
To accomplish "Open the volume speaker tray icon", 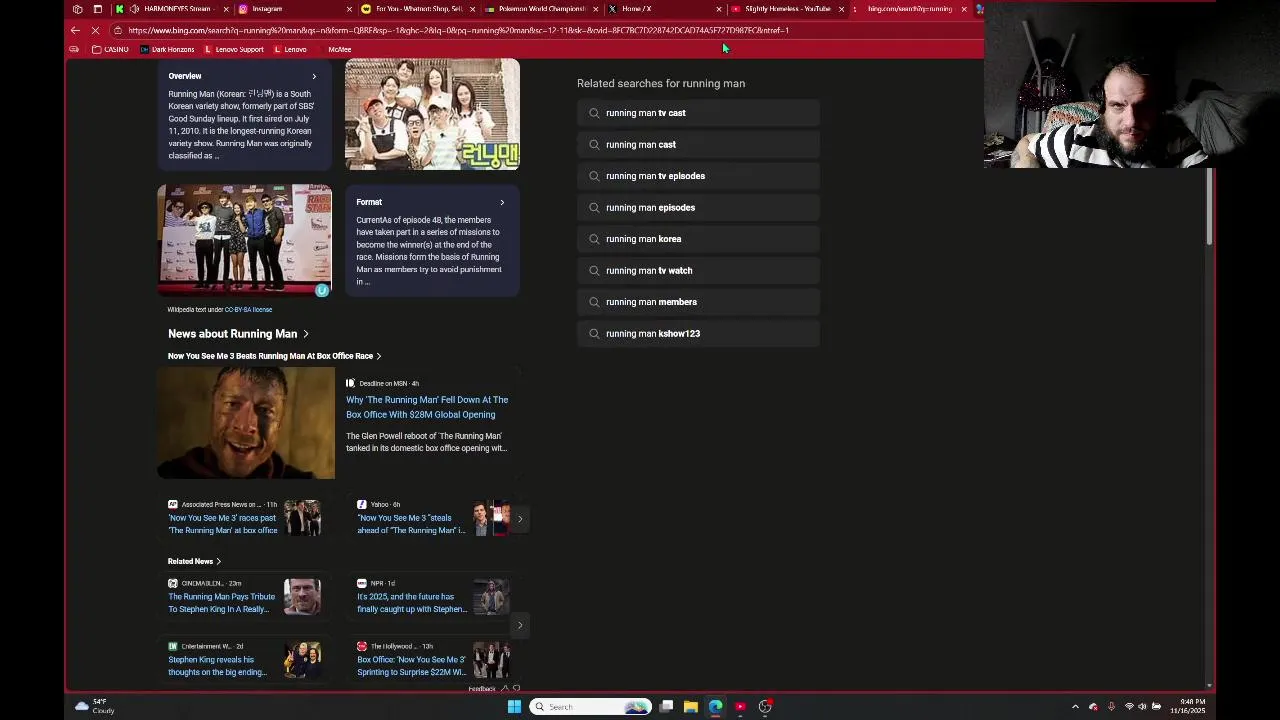I will pyautogui.click(x=1142, y=707).
